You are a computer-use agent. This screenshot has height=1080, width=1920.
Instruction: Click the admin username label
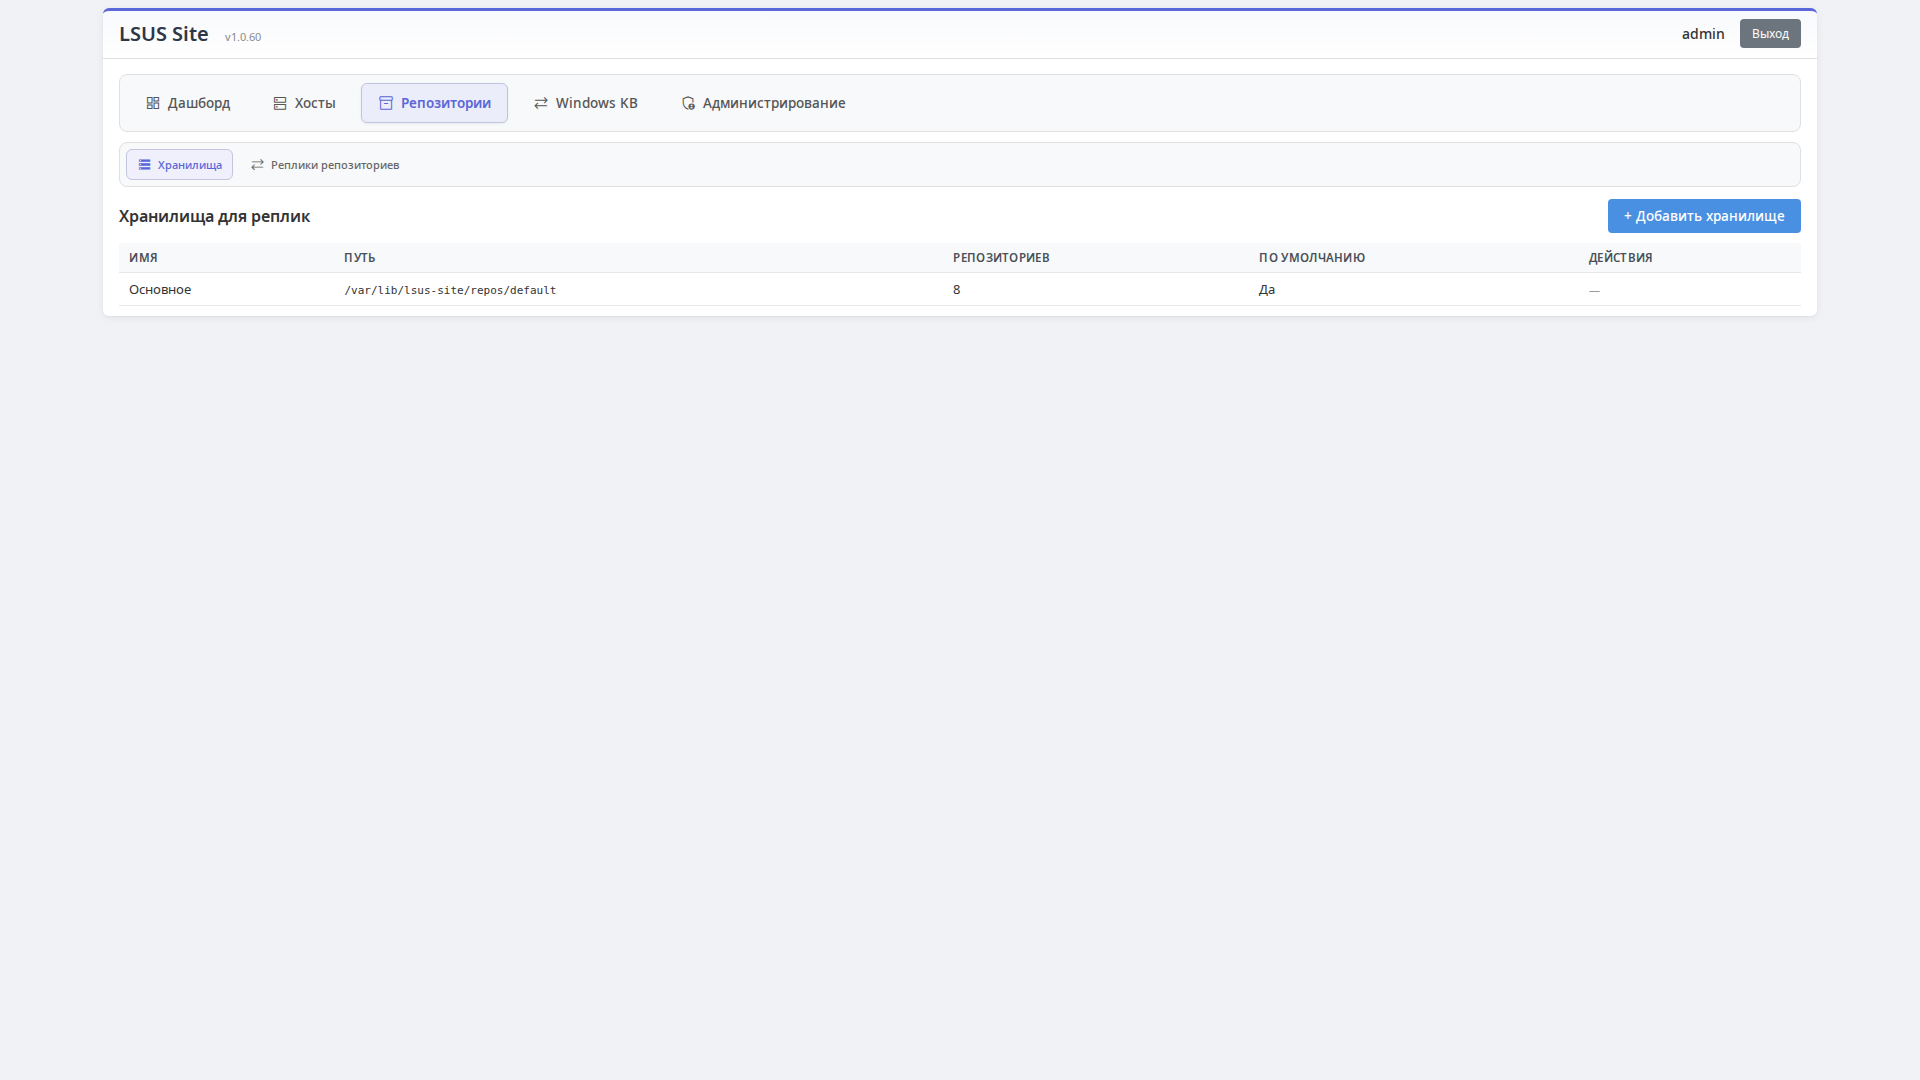1703,34
